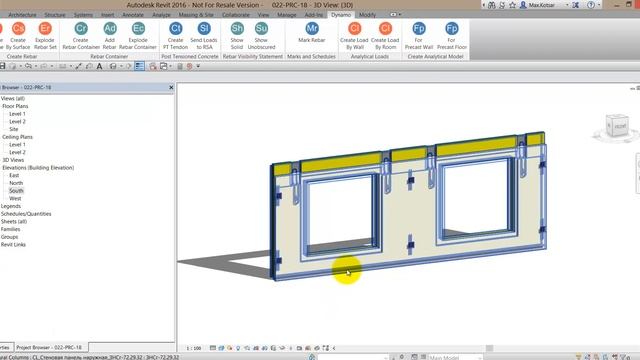Select Level 1 under Floor Plans
640x360 pixels.
[17, 114]
